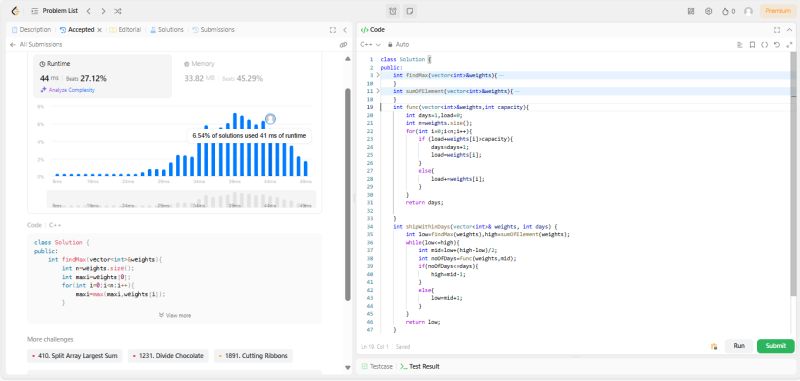The image size is (800, 381).
Task: Select the Runtime stats card
Action: 103,77
